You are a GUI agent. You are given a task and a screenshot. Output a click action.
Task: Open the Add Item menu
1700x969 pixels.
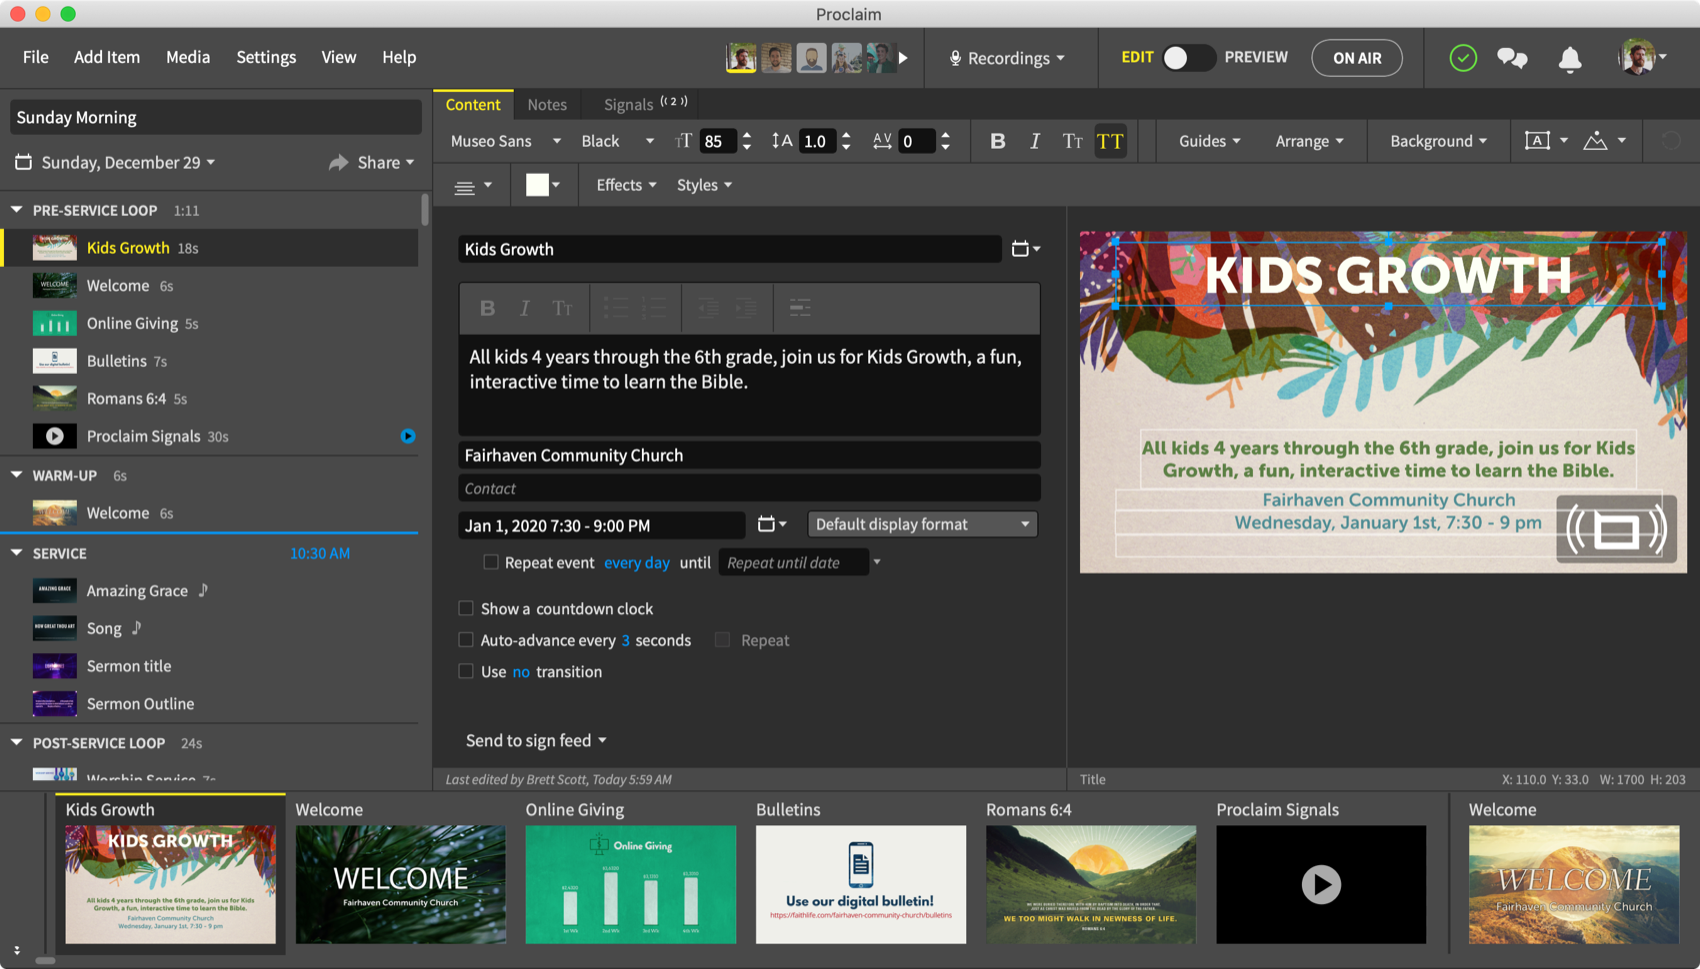(107, 57)
